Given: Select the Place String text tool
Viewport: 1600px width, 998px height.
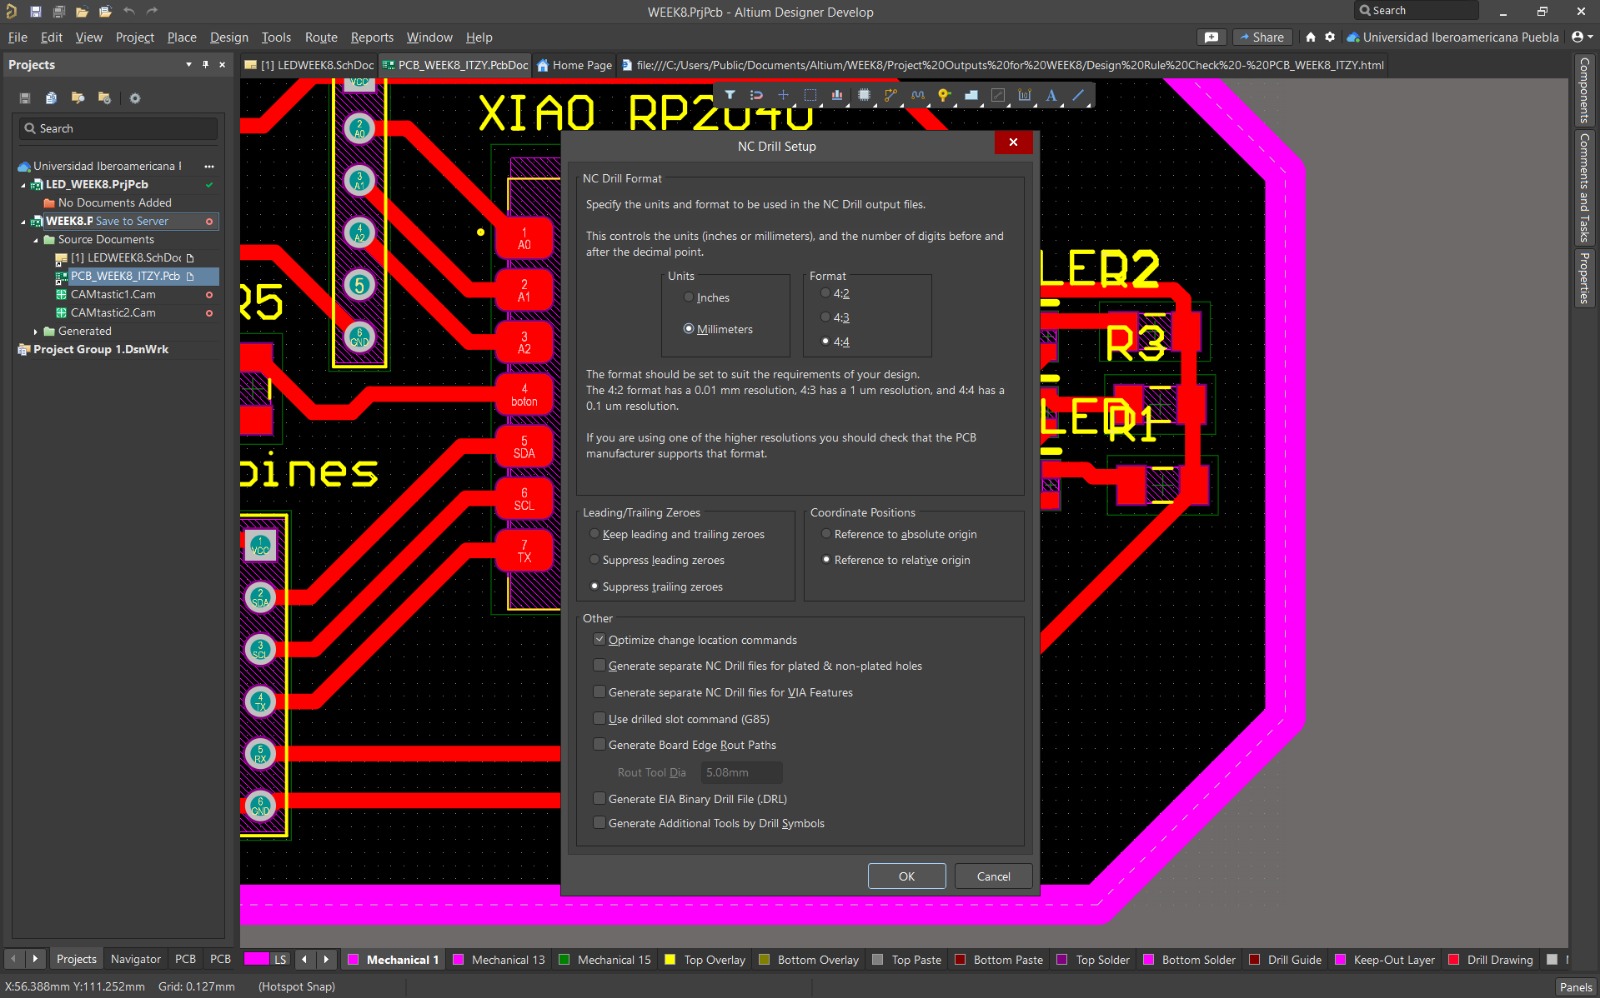Looking at the screenshot, I should coord(1050,95).
